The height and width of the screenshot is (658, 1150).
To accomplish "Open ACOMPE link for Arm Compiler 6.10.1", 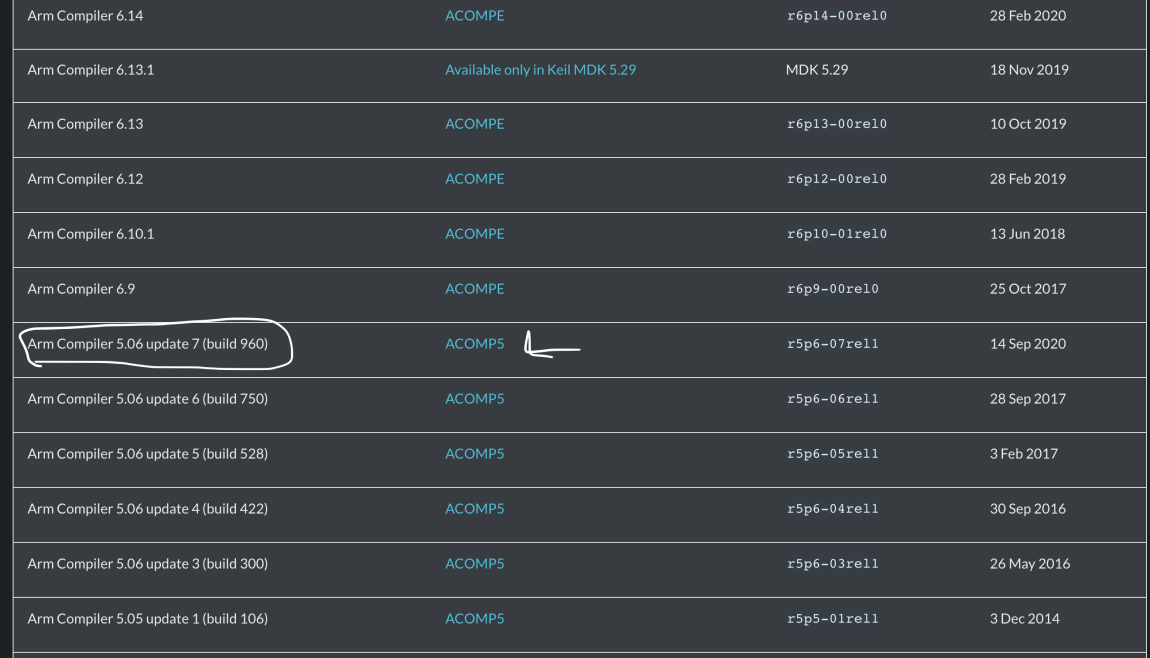I will click(474, 233).
